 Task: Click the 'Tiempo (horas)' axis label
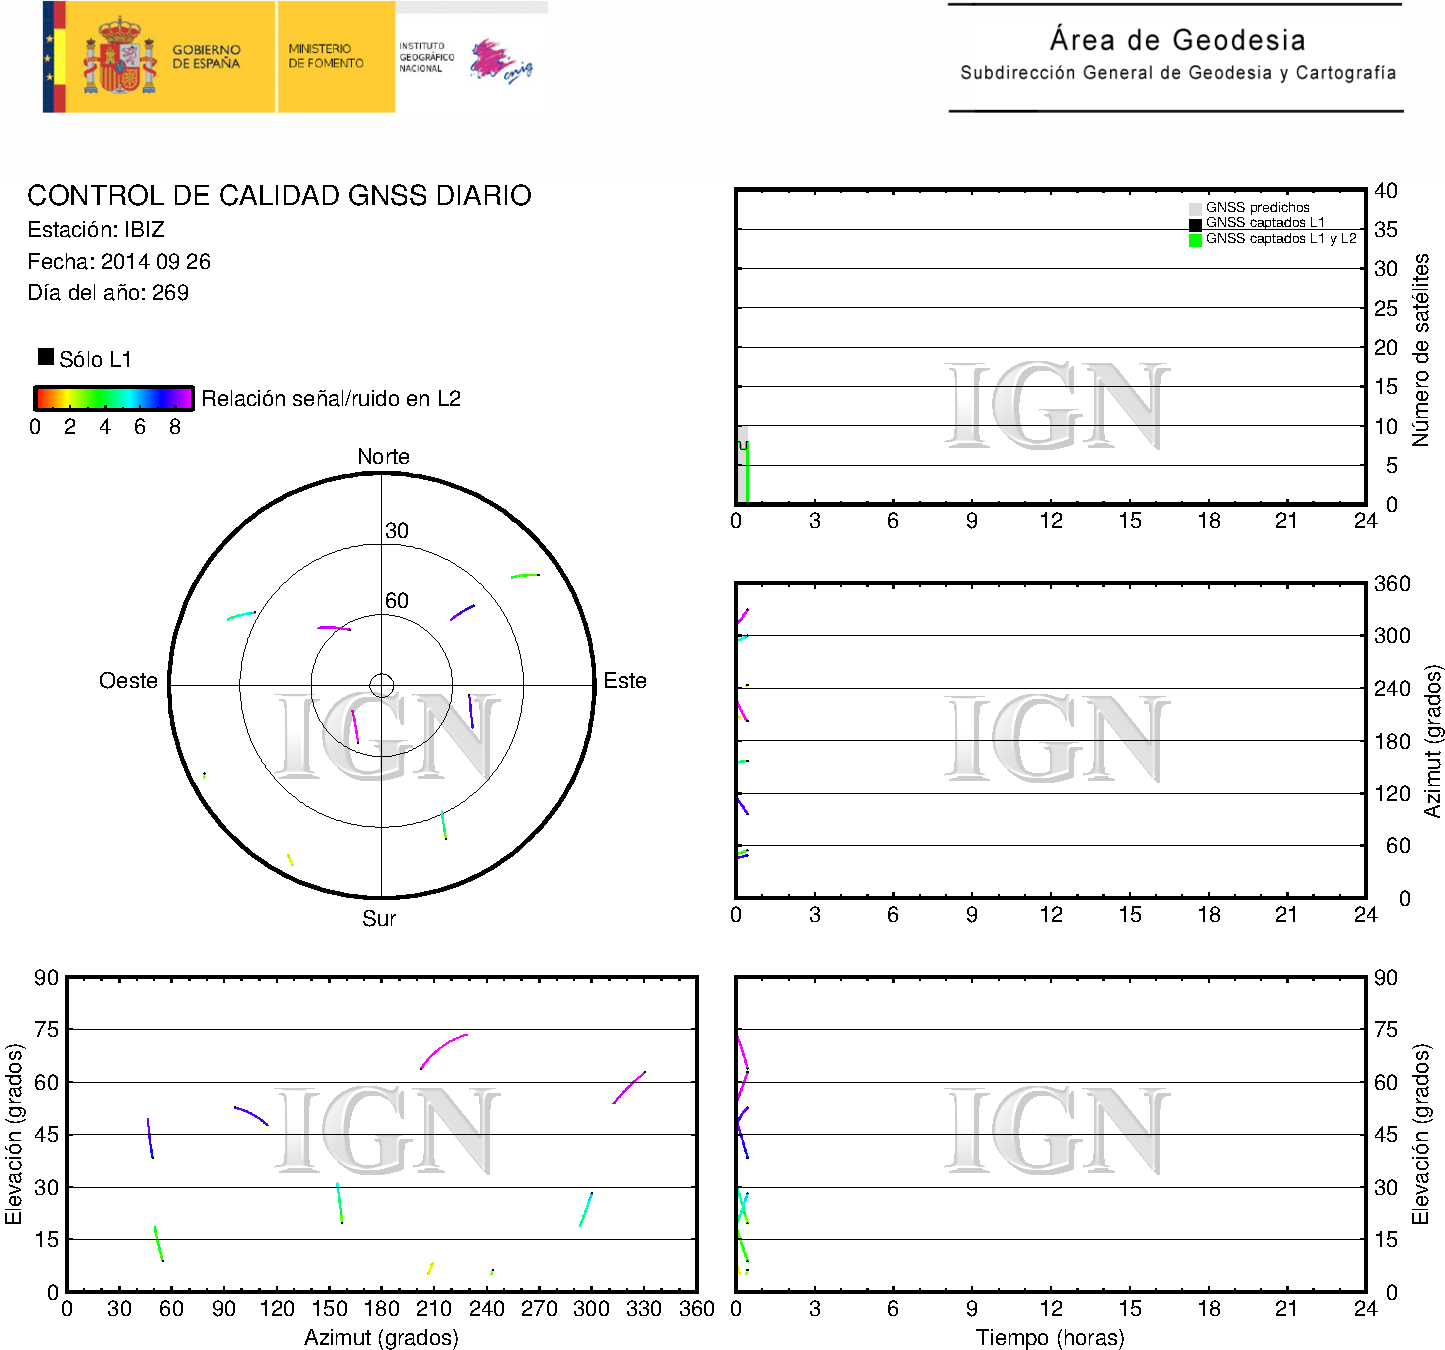pos(1050,1337)
